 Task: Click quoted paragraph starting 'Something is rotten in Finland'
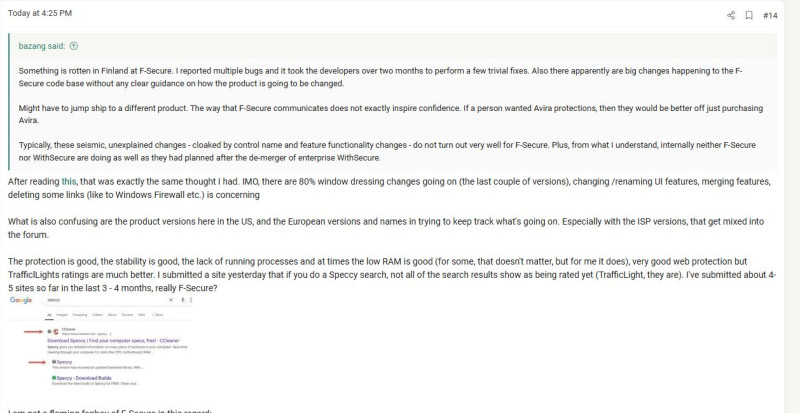(x=381, y=77)
